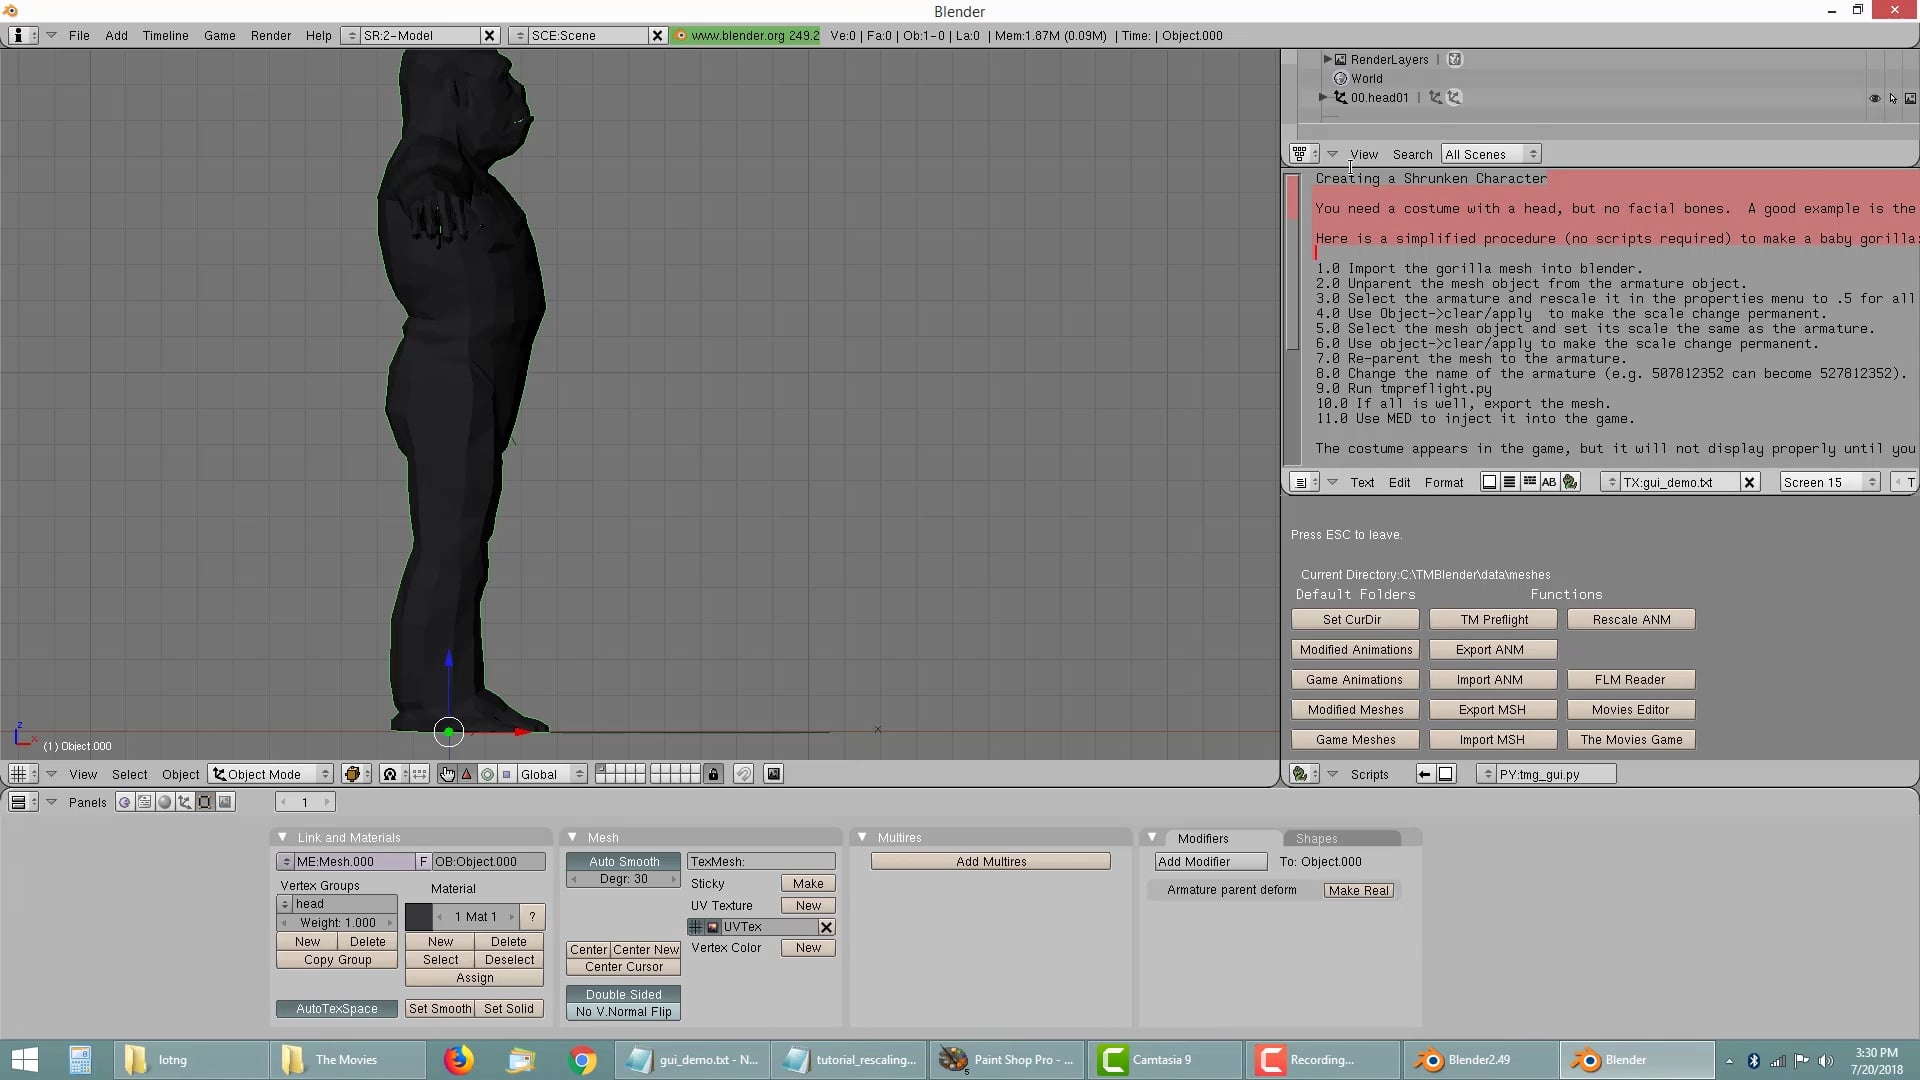Open the Scene panels button
1920x1080 pixels.
click(x=225, y=802)
